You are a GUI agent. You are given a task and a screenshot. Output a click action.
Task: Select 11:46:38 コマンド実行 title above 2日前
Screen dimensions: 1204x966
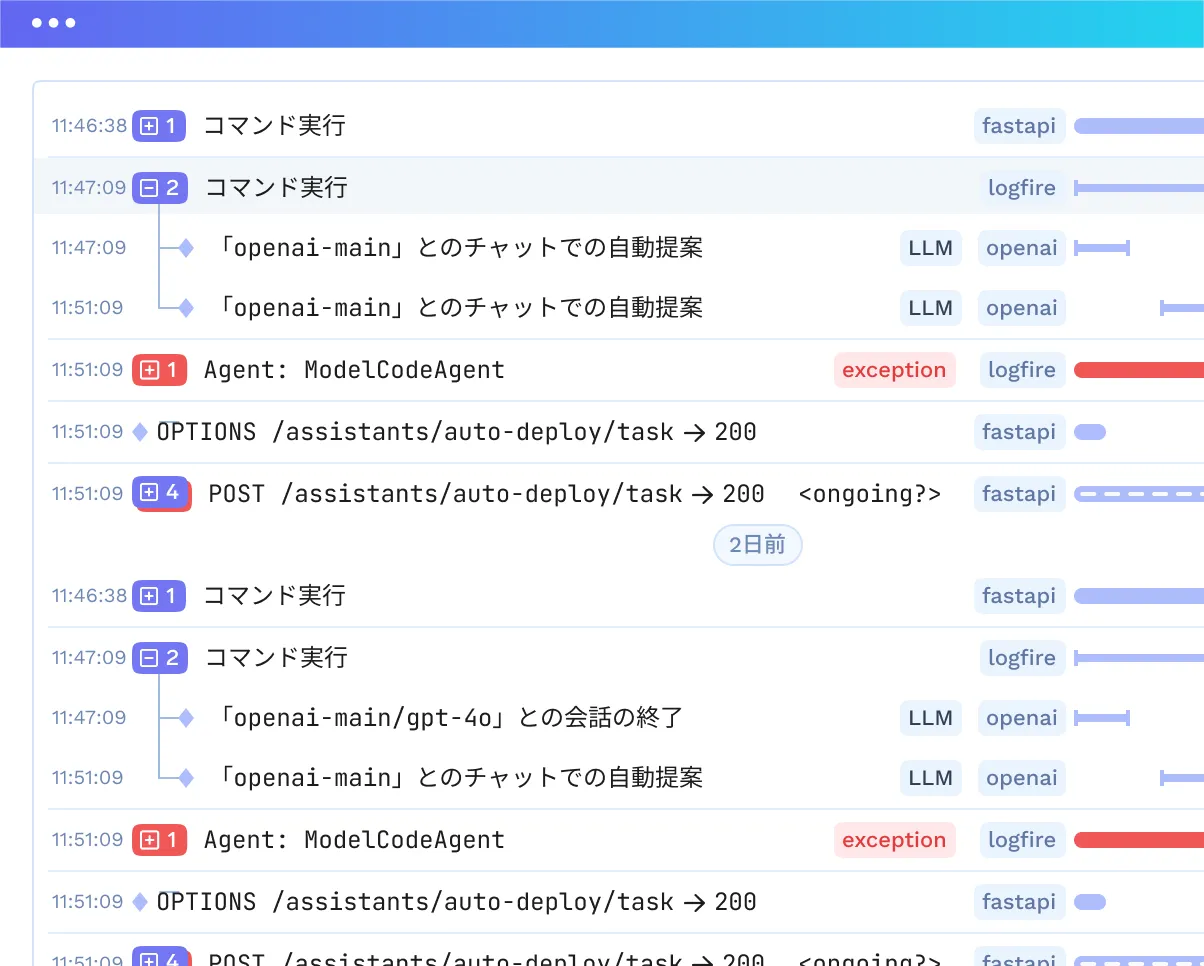[x=275, y=126]
